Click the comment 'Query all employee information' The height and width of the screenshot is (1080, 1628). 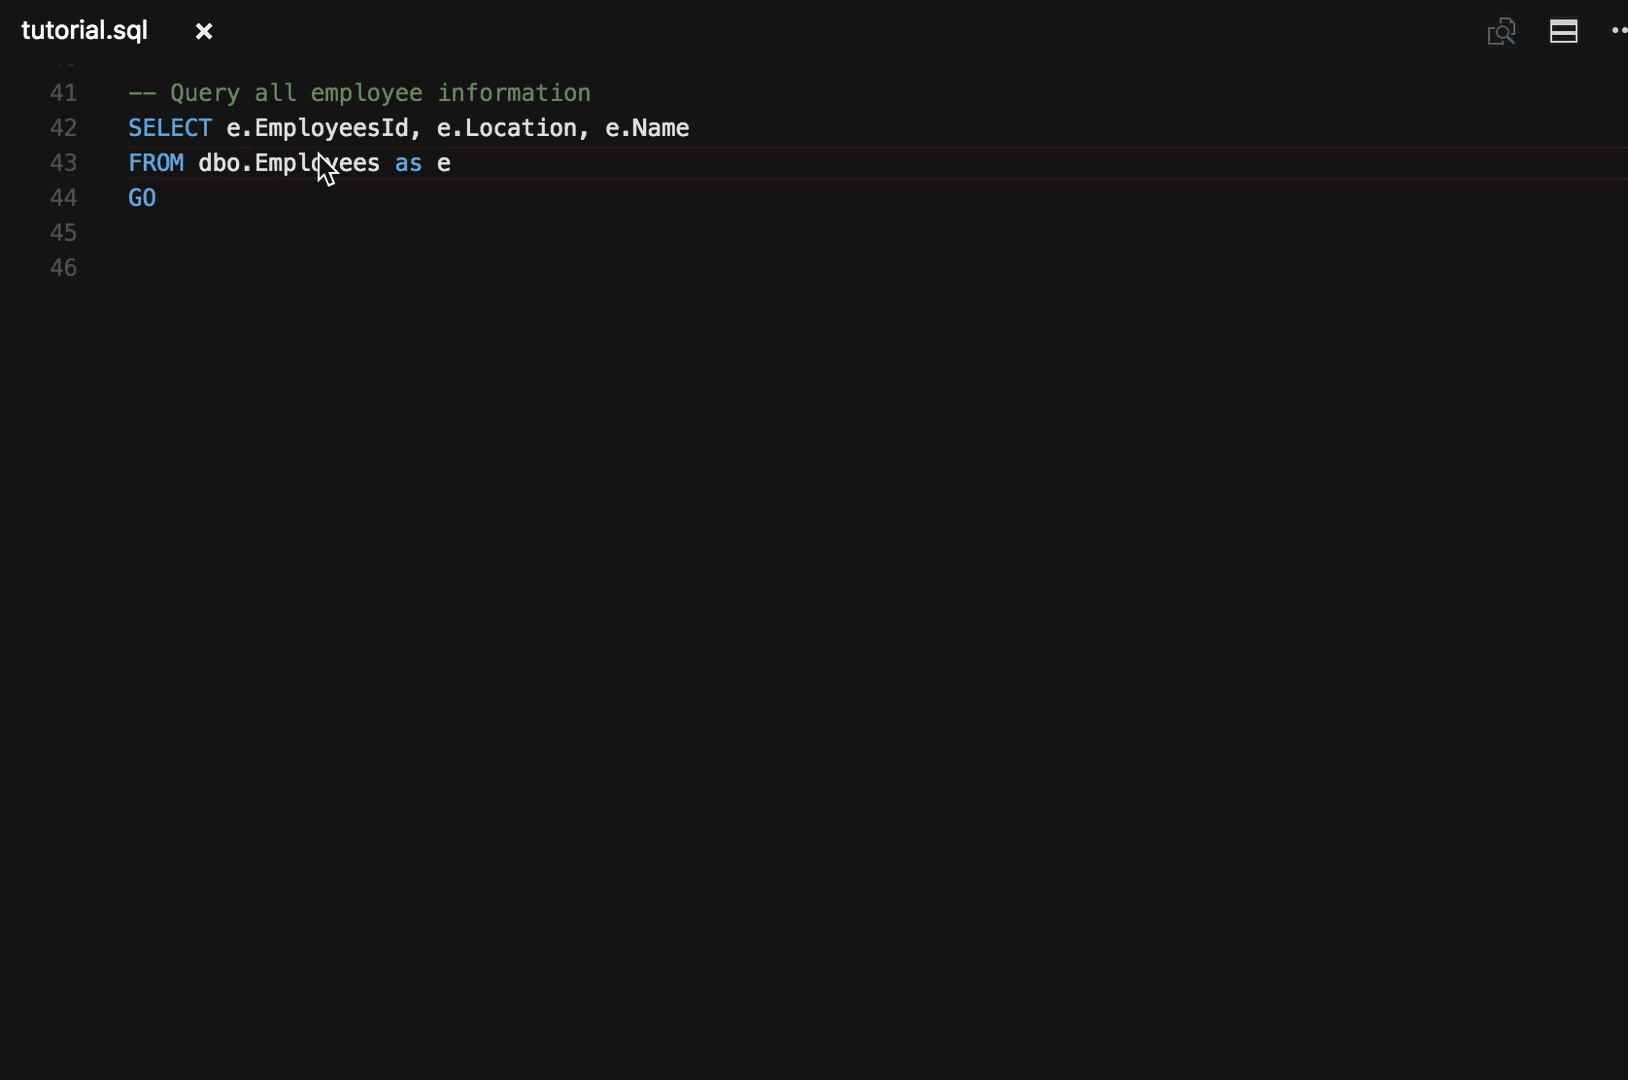coord(380,92)
